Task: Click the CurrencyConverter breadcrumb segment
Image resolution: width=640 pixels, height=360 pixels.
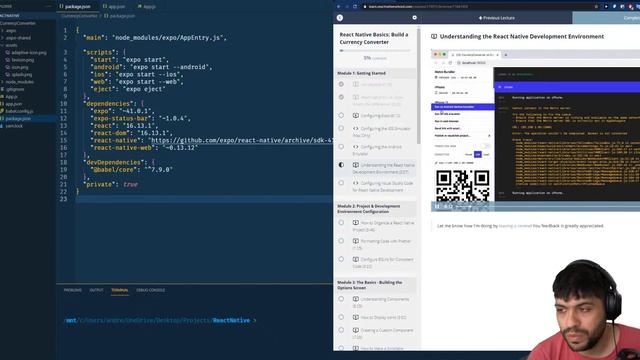Action: [x=79, y=16]
